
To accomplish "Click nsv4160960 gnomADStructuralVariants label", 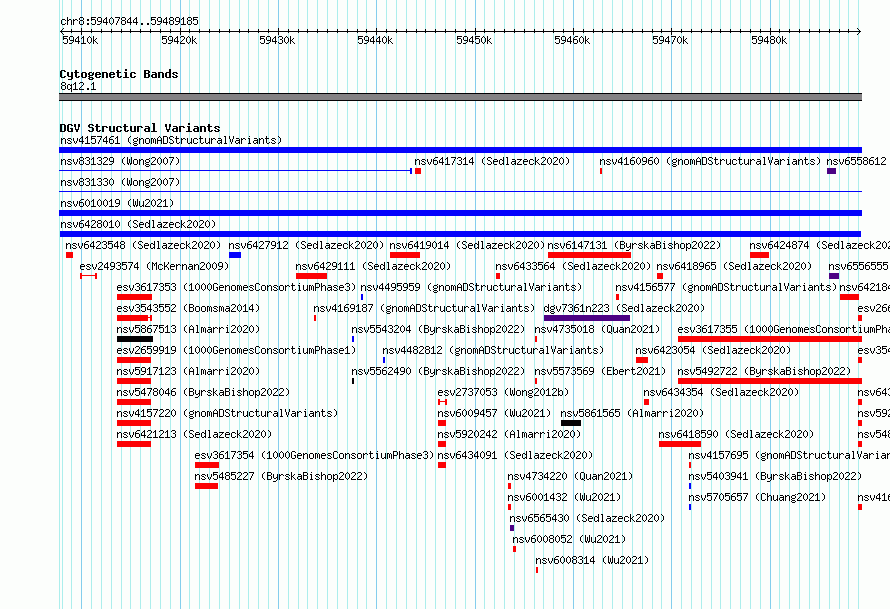I will click(x=710, y=161).
